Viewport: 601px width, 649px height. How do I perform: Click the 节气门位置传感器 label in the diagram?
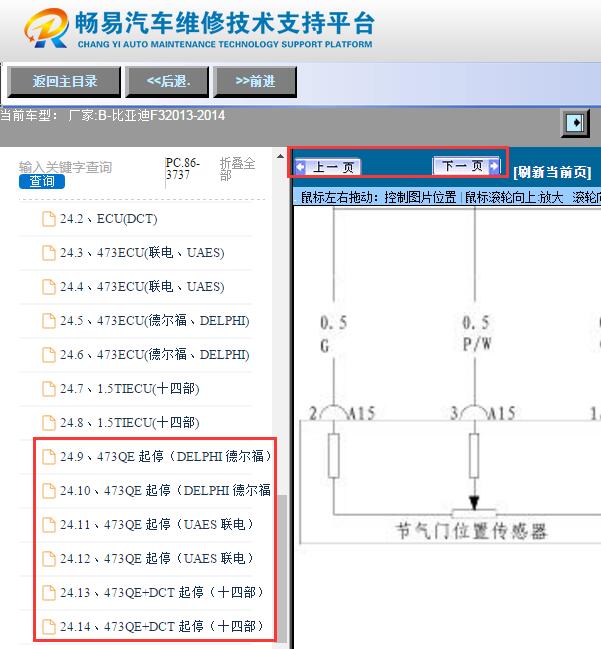tap(471, 531)
